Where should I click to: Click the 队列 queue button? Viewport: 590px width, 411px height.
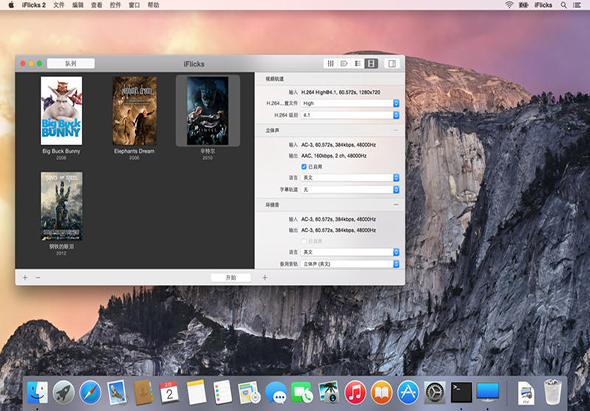point(71,64)
